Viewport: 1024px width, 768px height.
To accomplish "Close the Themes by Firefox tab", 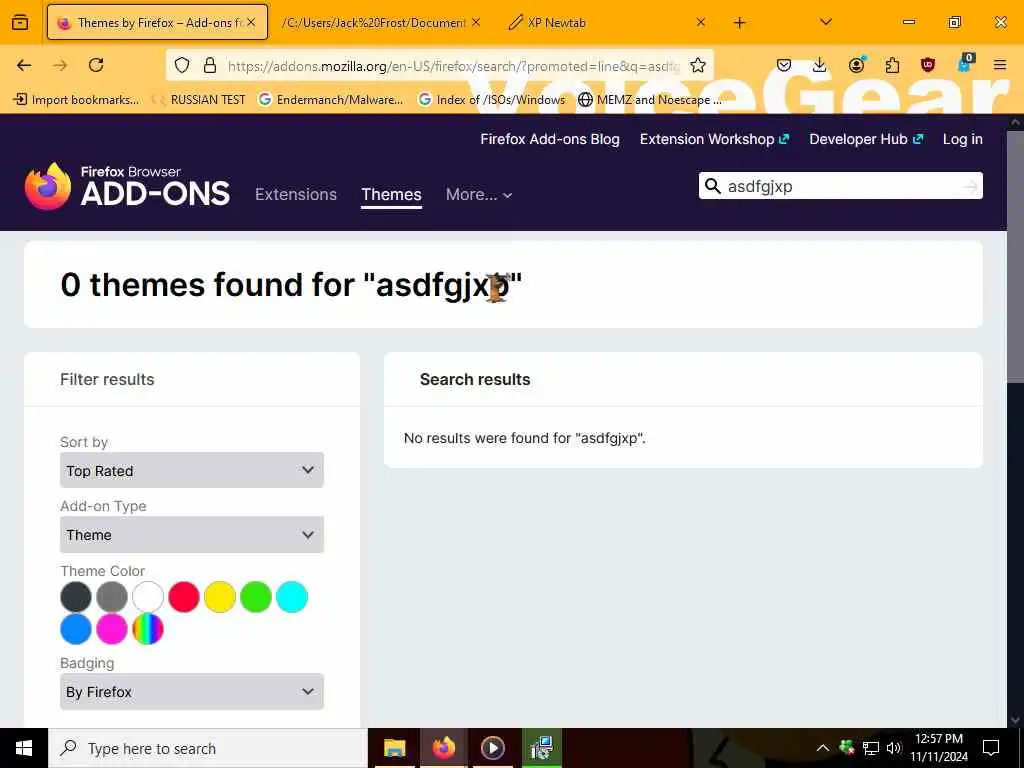I will coord(251,22).
